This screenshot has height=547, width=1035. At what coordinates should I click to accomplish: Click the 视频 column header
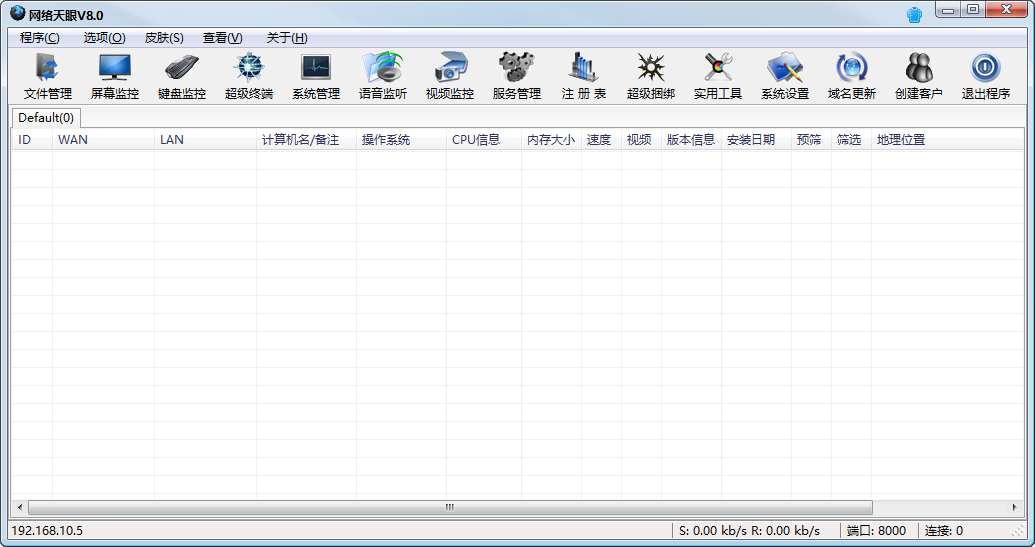click(641, 140)
